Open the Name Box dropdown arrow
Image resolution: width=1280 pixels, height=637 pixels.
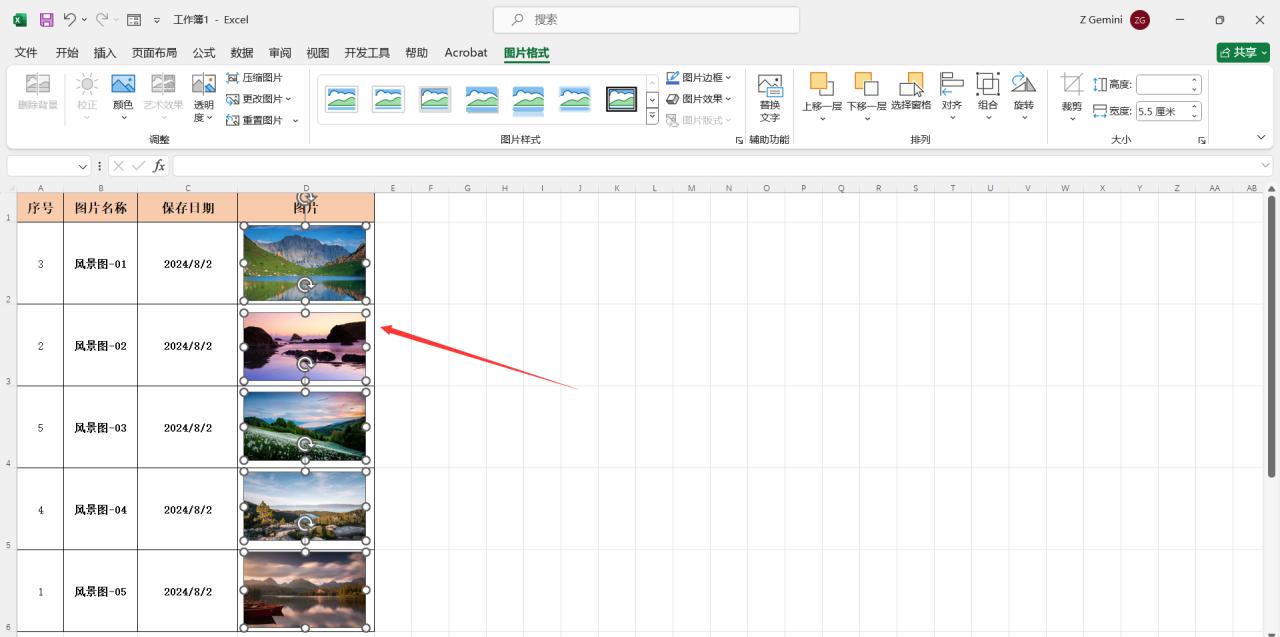tap(83, 166)
